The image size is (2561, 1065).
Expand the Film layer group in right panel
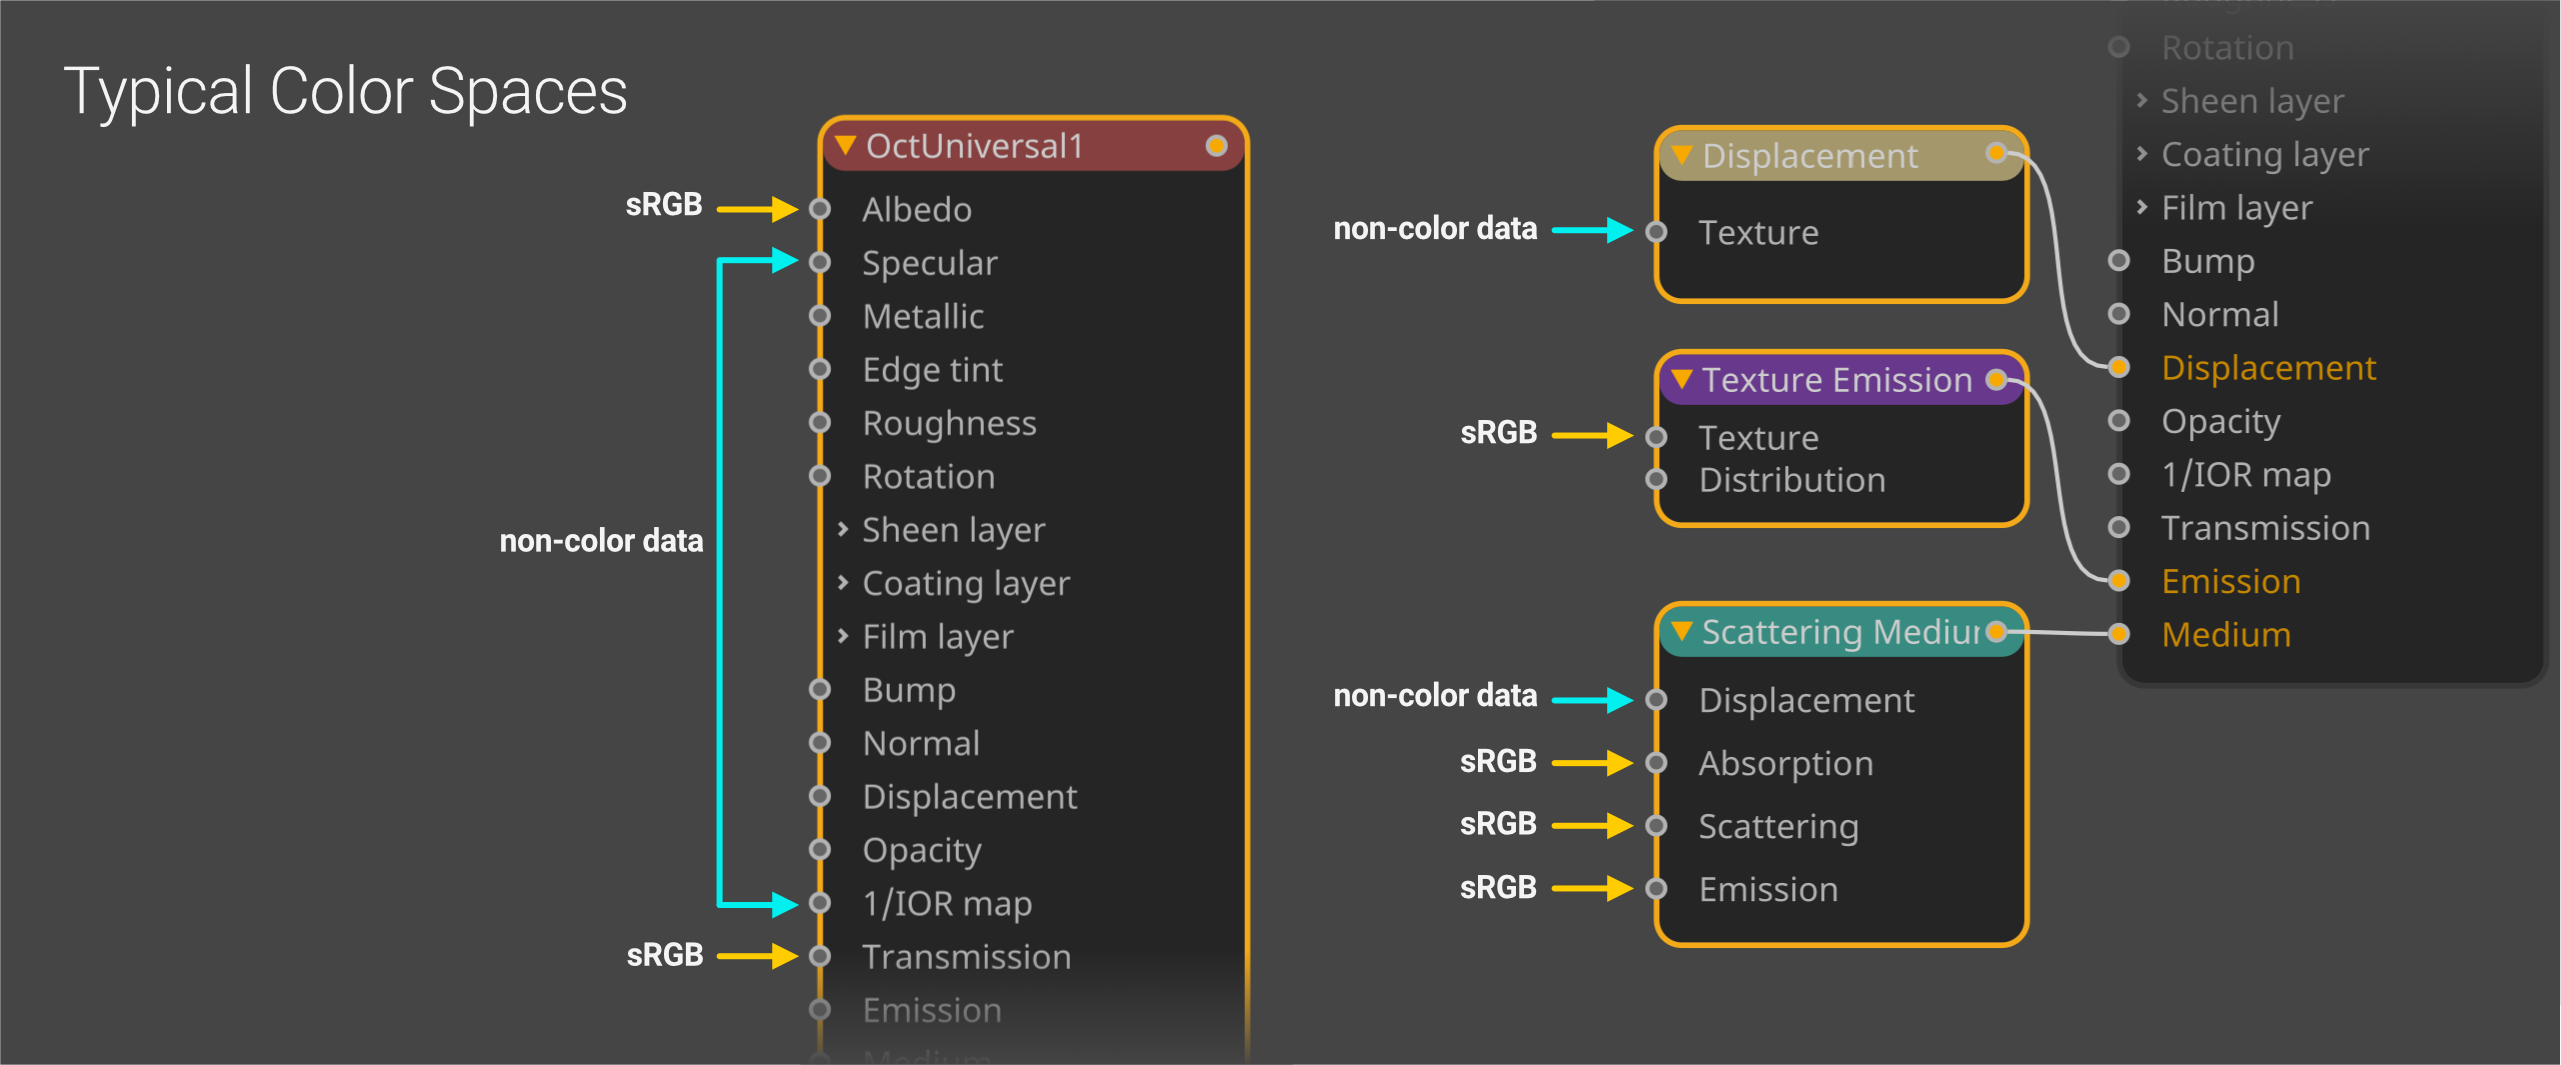2142,207
